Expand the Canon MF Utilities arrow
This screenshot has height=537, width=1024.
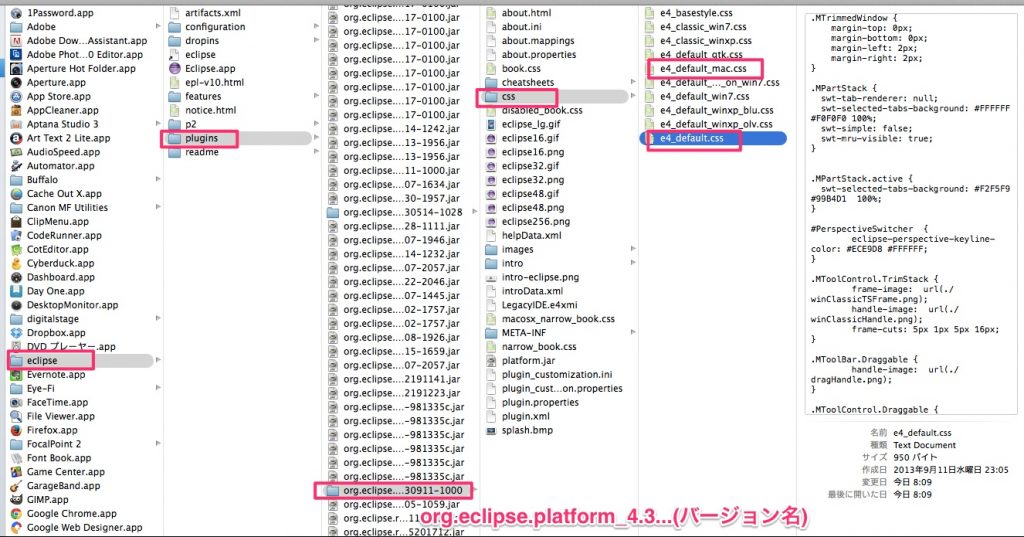click(157, 208)
